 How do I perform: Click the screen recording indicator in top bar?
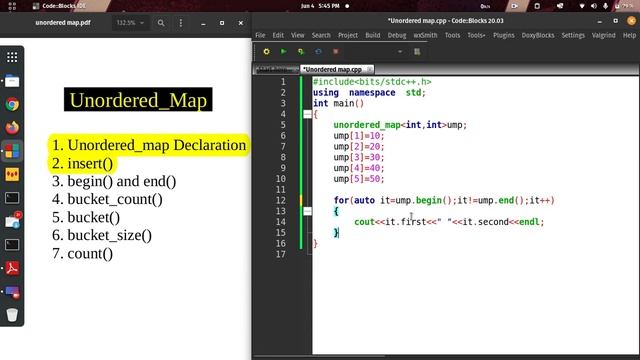pyautogui.click(x=514, y=6)
